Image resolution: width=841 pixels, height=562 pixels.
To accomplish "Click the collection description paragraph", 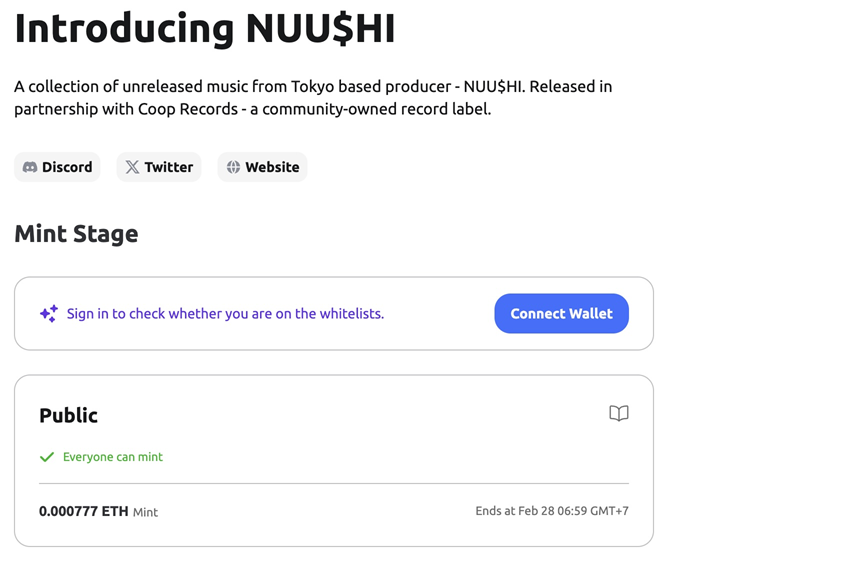I will pyautogui.click(x=312, y=97).
